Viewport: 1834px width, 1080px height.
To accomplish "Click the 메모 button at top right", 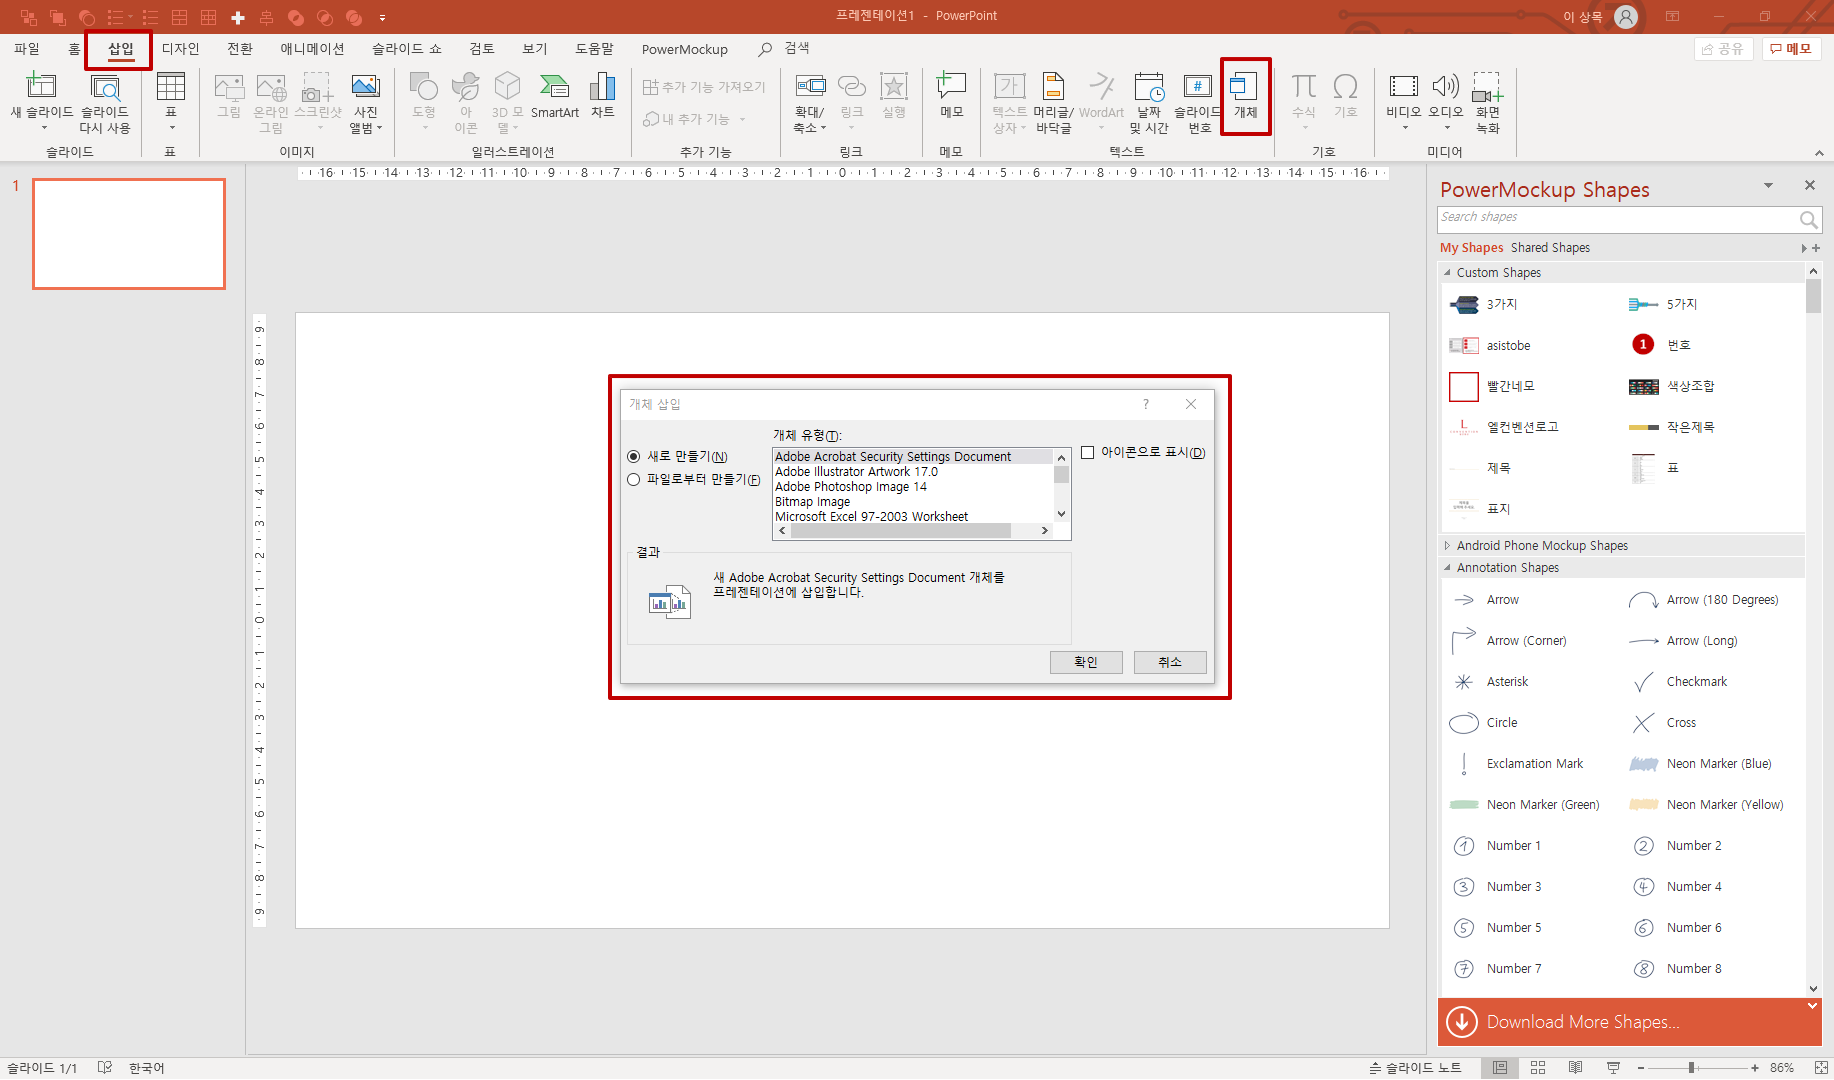I will click(1791, 49).
